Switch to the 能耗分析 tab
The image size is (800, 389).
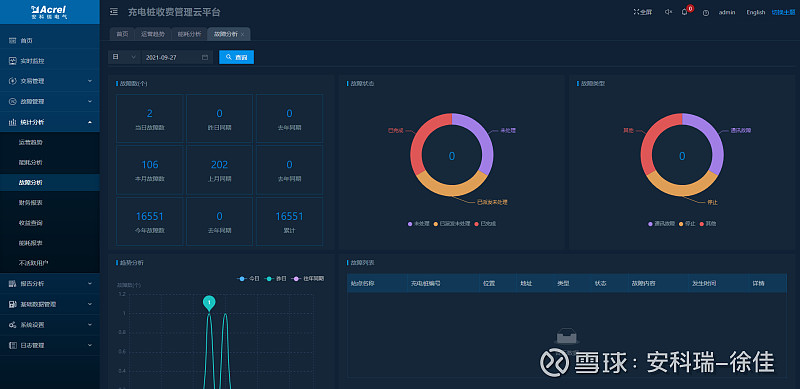click(189, 34)
